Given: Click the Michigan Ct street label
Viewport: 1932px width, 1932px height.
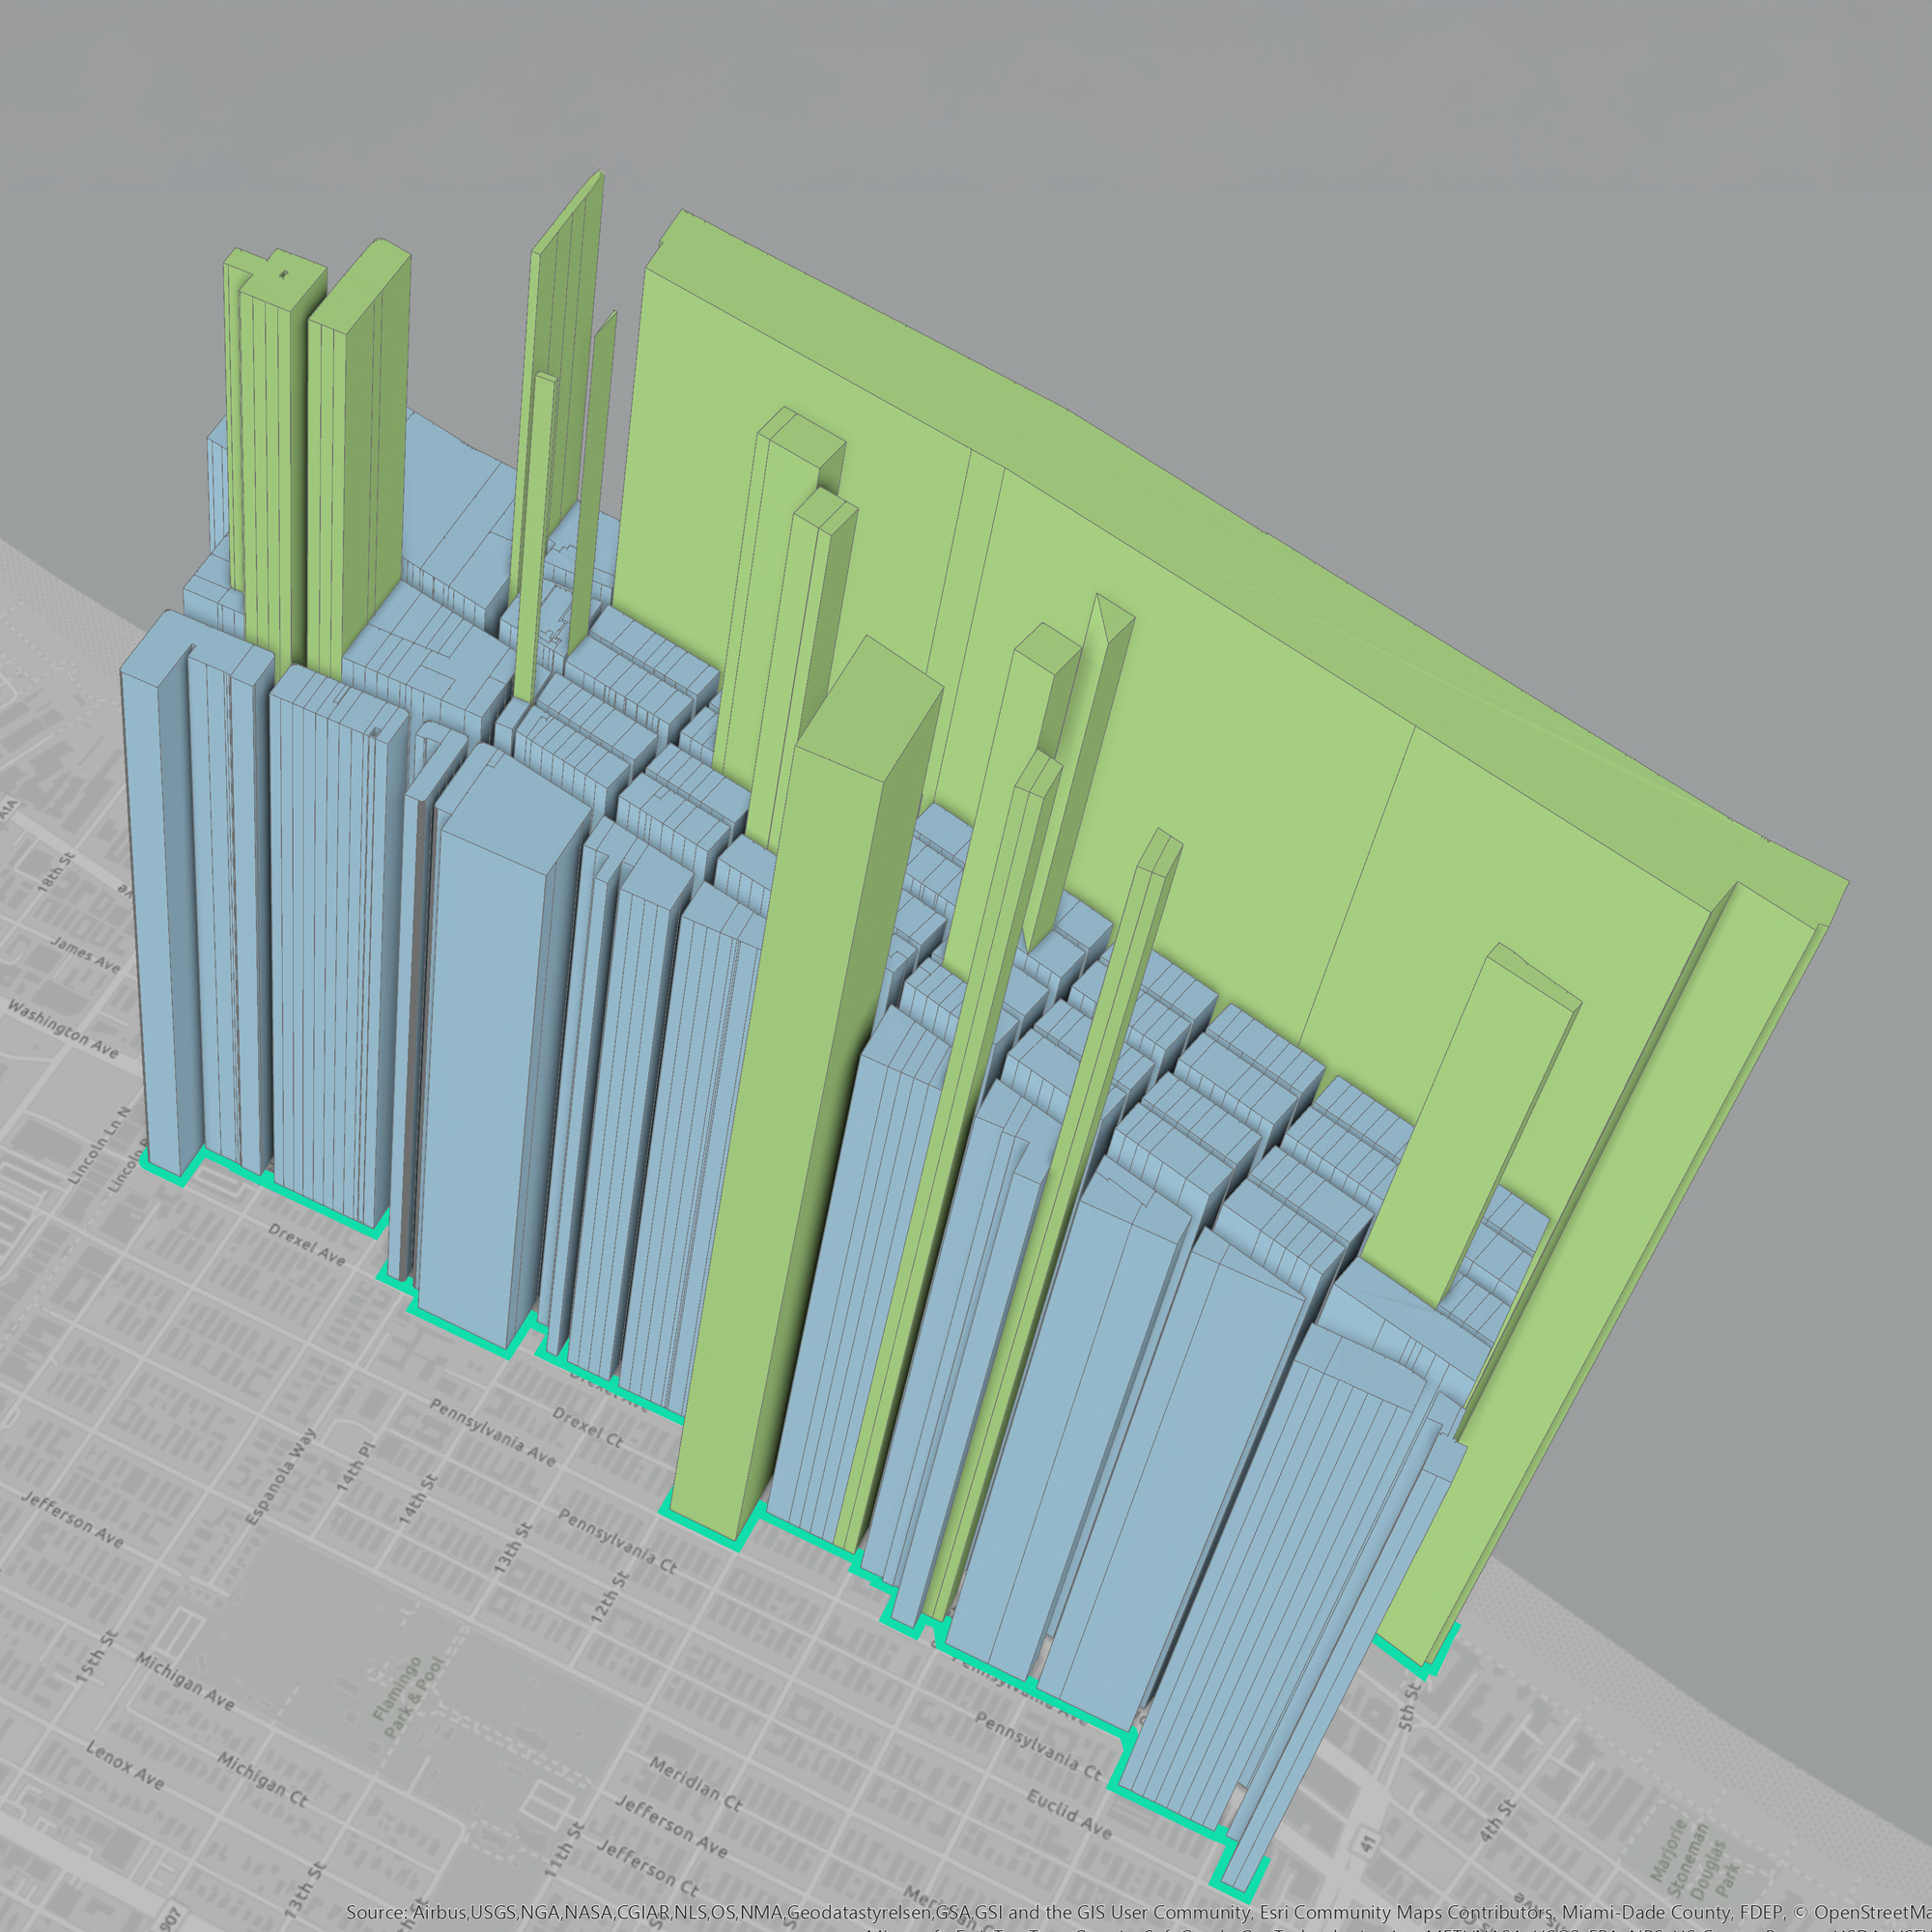Looking at the screenshot, I should [x=262, y=1778].
